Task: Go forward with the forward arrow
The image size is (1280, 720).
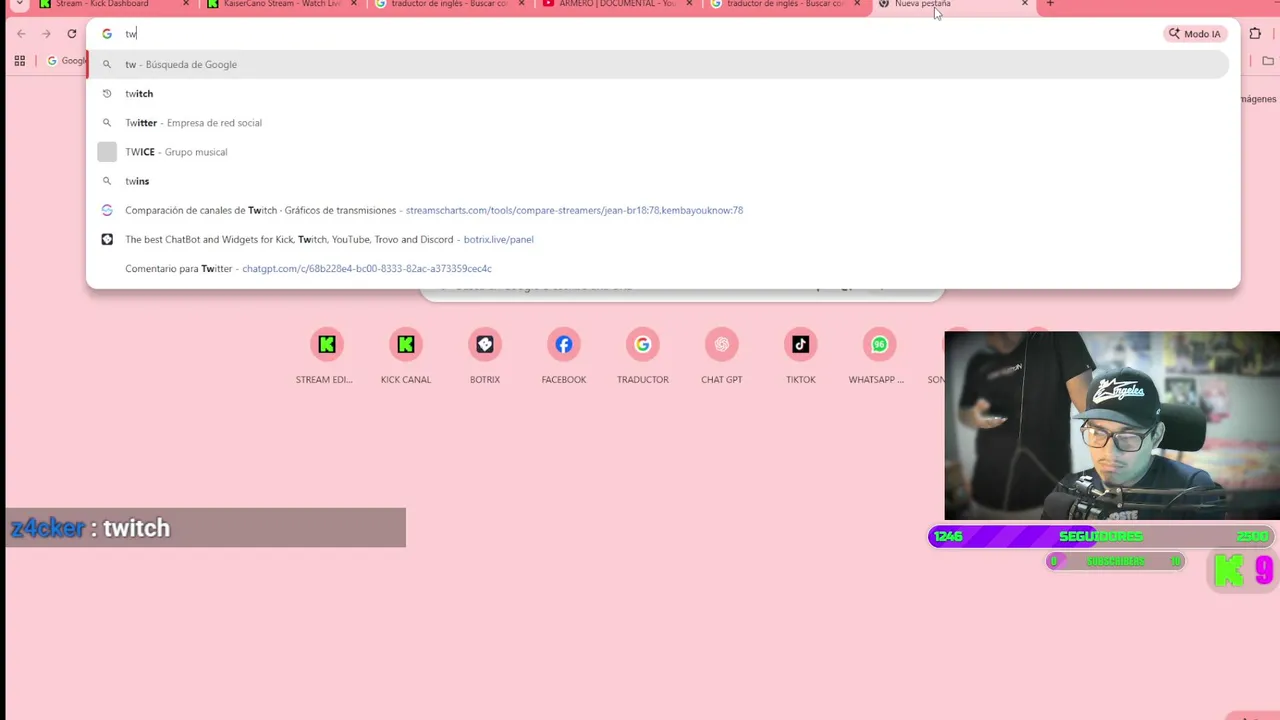Action: coord(46,34)
